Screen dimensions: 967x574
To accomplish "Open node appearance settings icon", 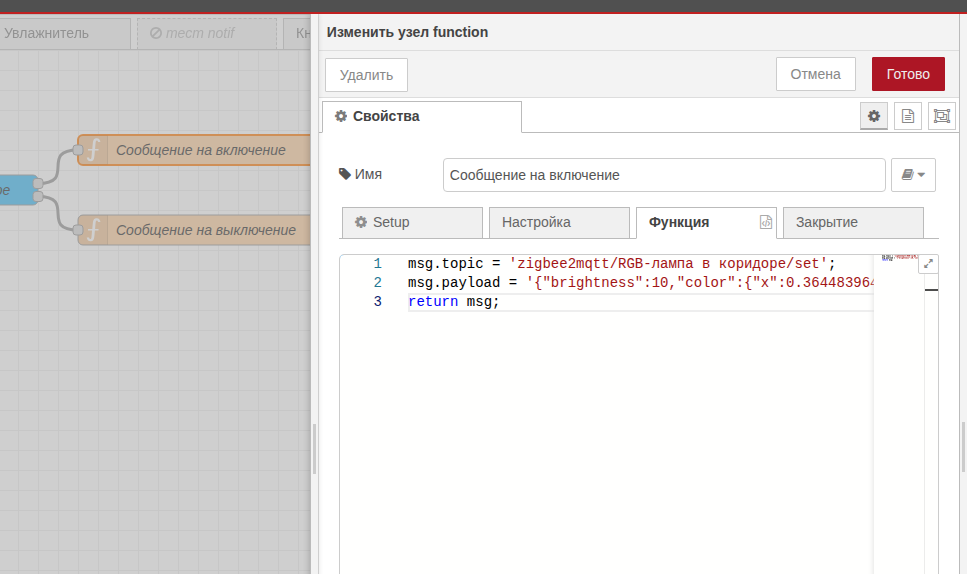I will point(942,116).
